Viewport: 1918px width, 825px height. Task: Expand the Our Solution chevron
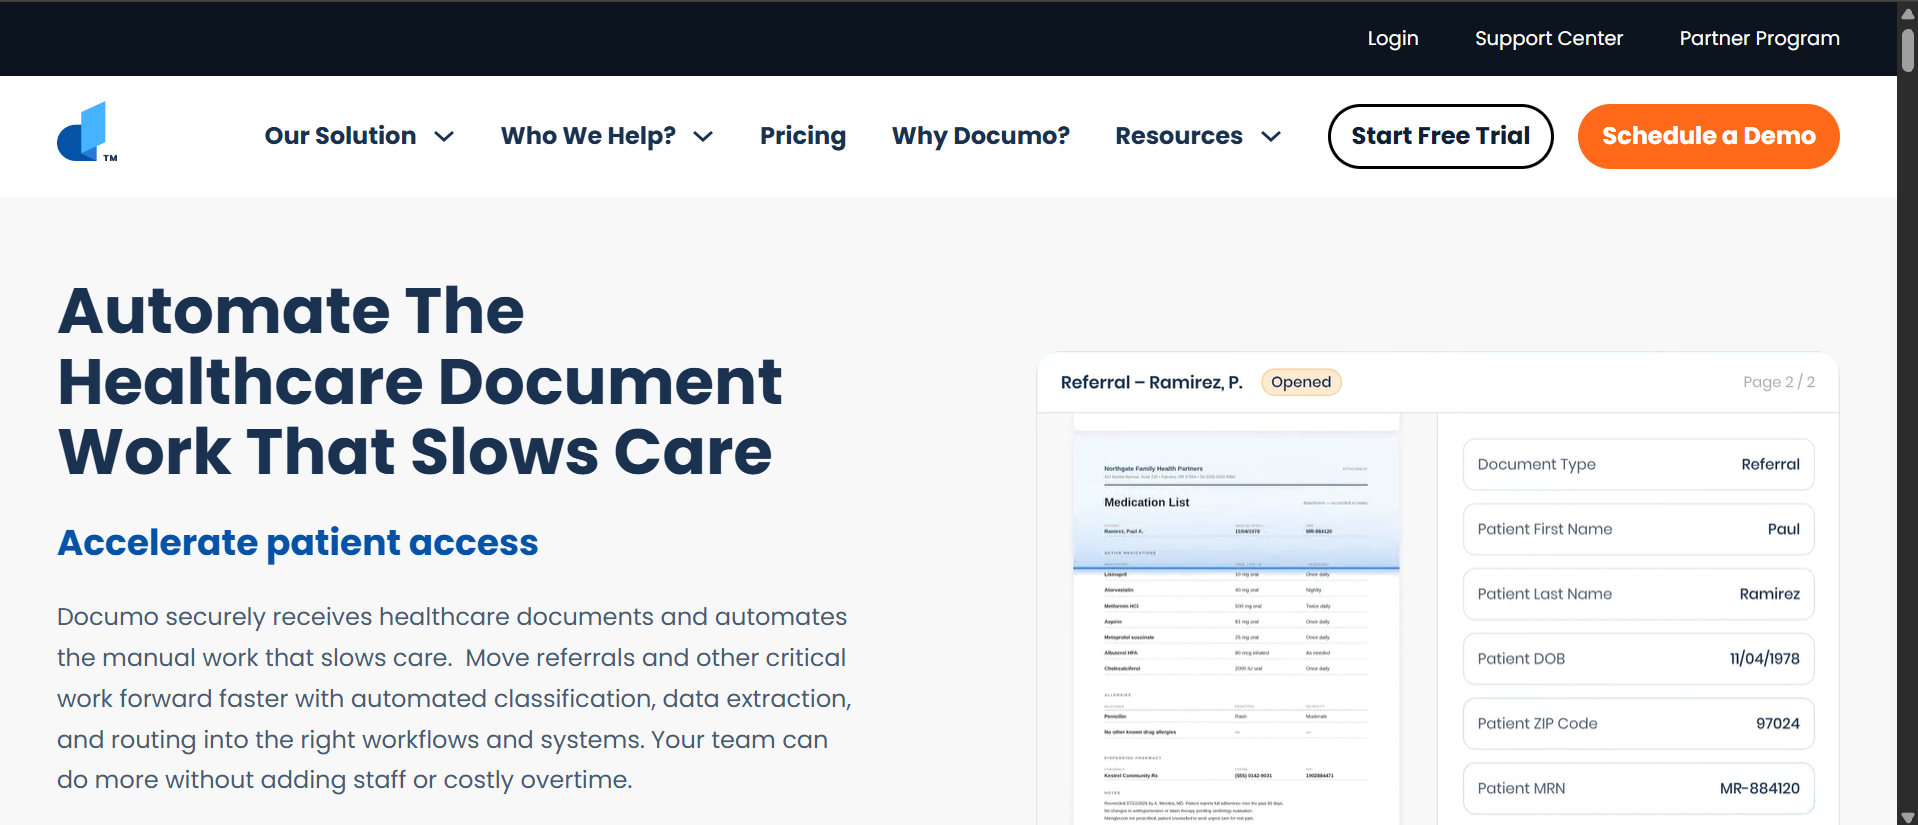pos(444,137)
